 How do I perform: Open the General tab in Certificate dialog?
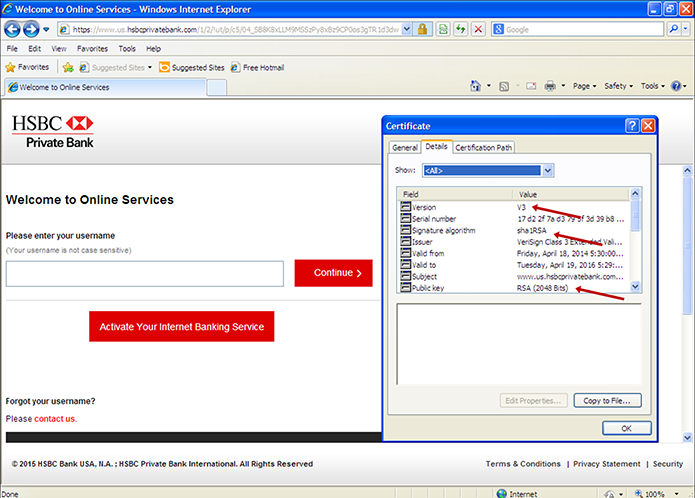pyautogui.click(x=404, y=148)
